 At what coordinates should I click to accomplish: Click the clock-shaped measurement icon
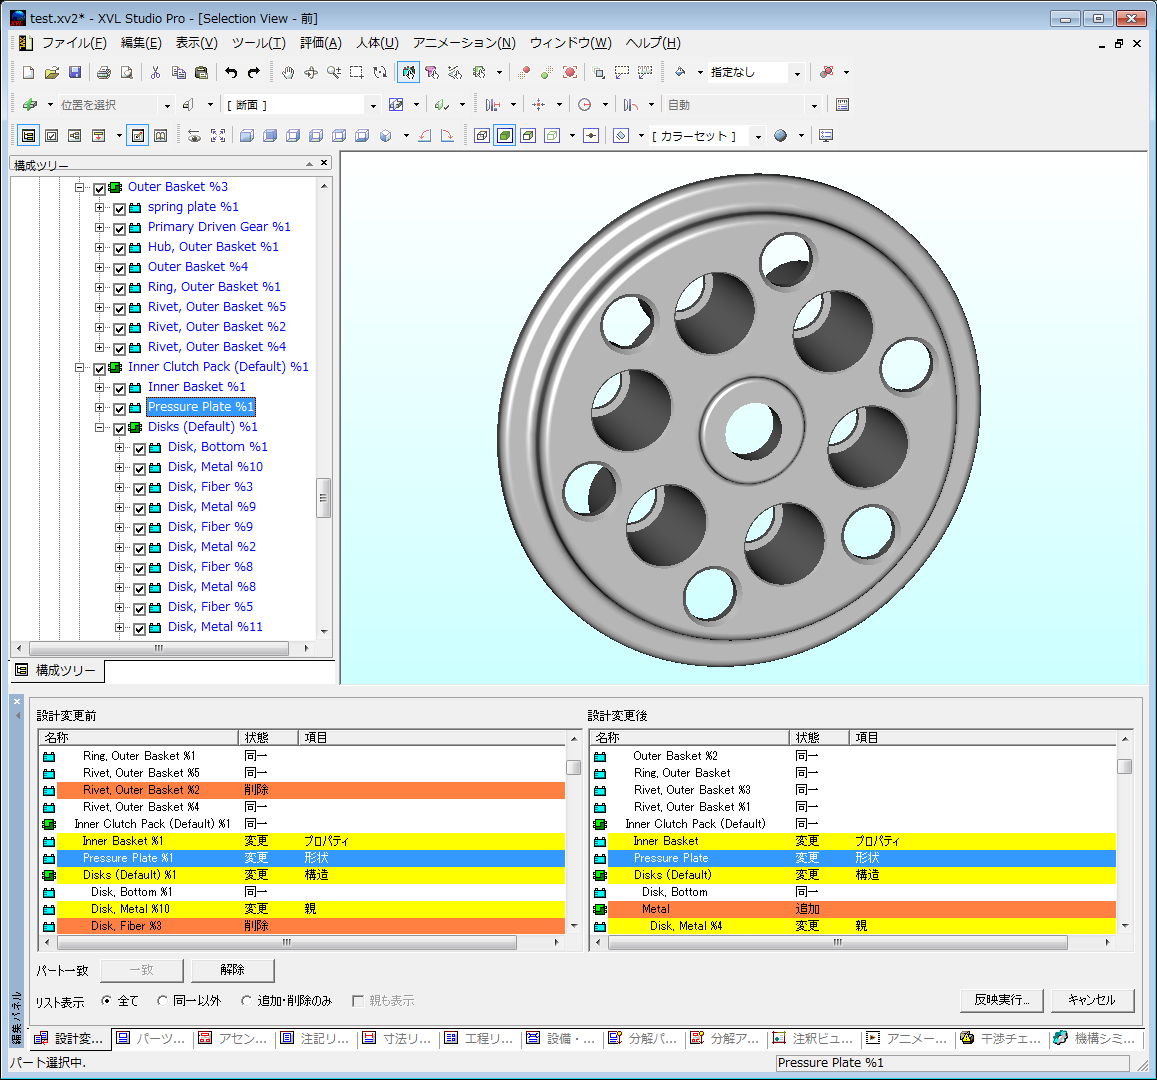coord(584,105)
